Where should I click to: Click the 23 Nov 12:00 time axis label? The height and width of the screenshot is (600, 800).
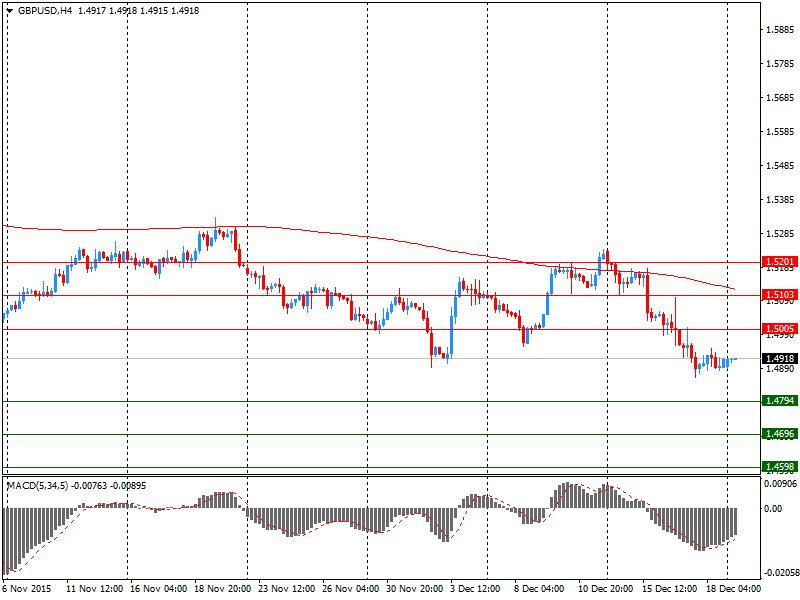tap(287, 589)
